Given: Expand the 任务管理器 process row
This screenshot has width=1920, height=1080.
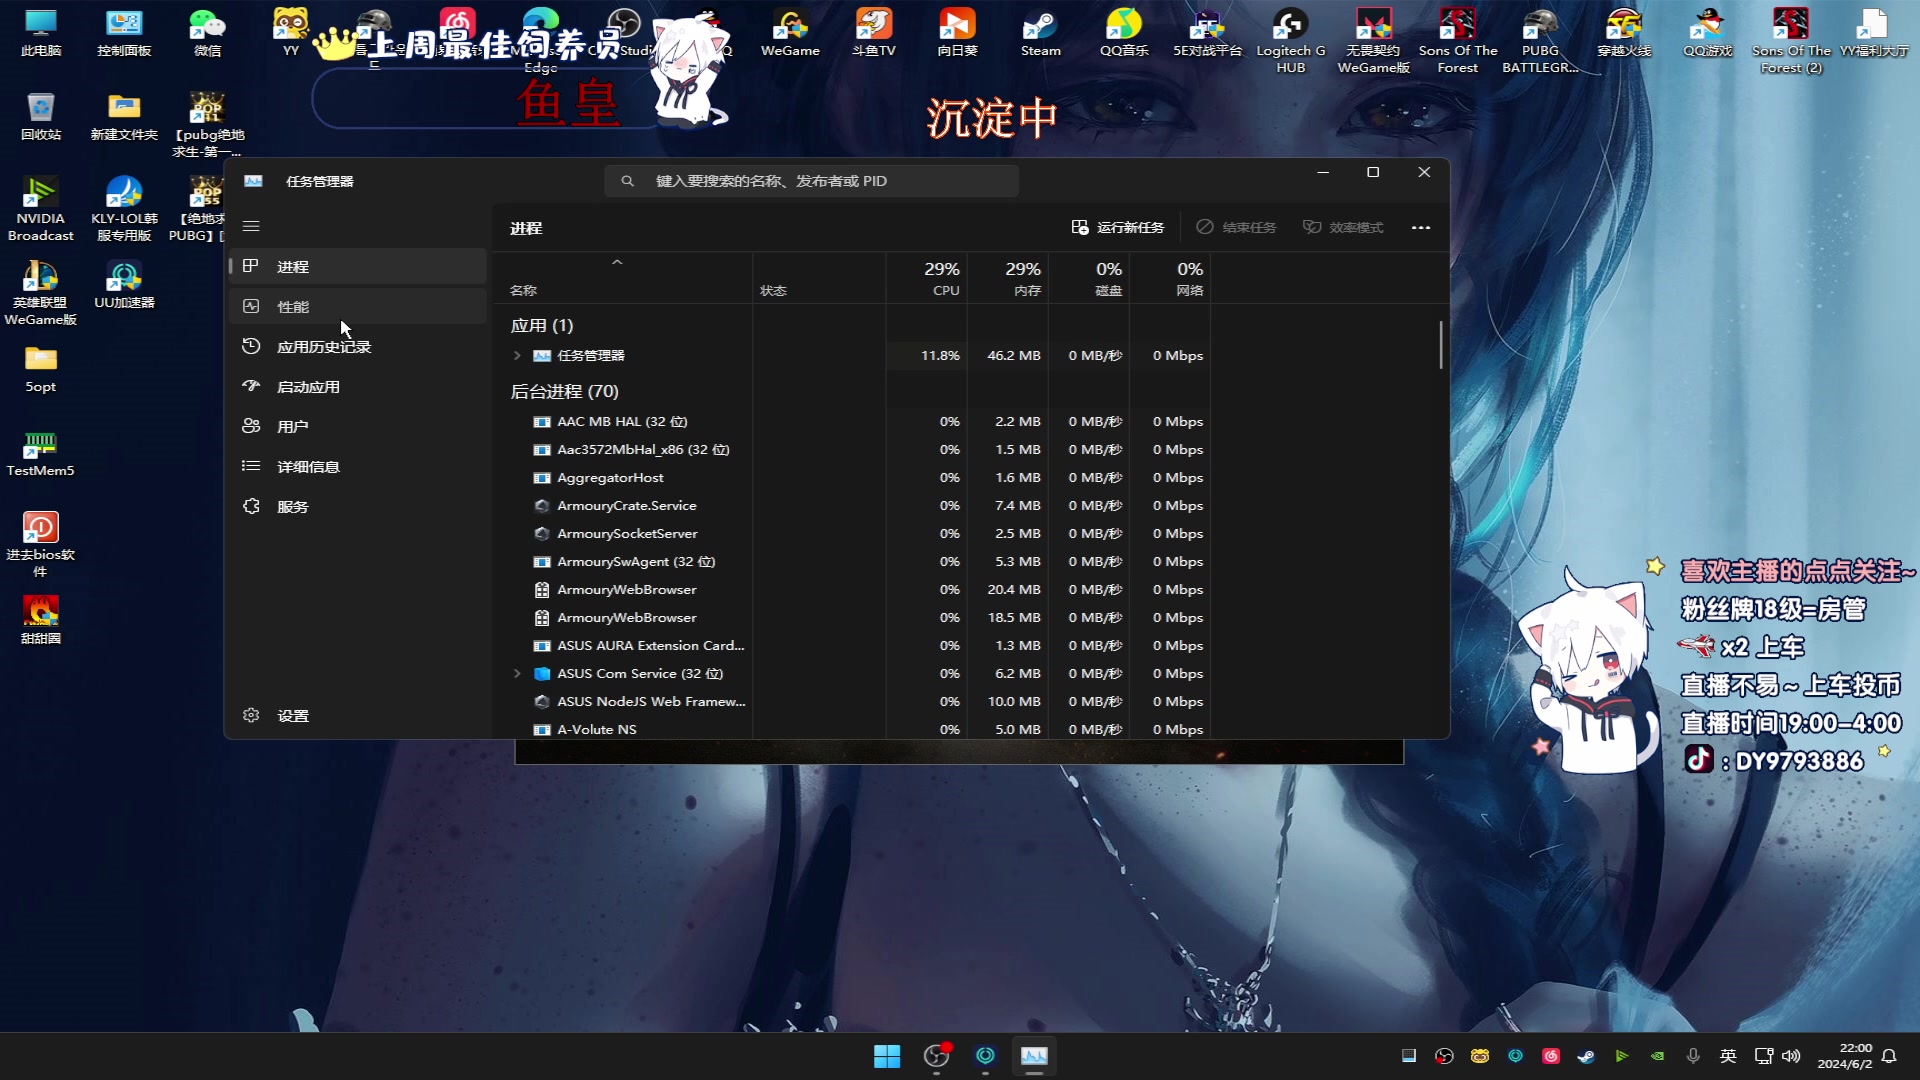Looking at the screenshot, I should (x=517, y=356).
